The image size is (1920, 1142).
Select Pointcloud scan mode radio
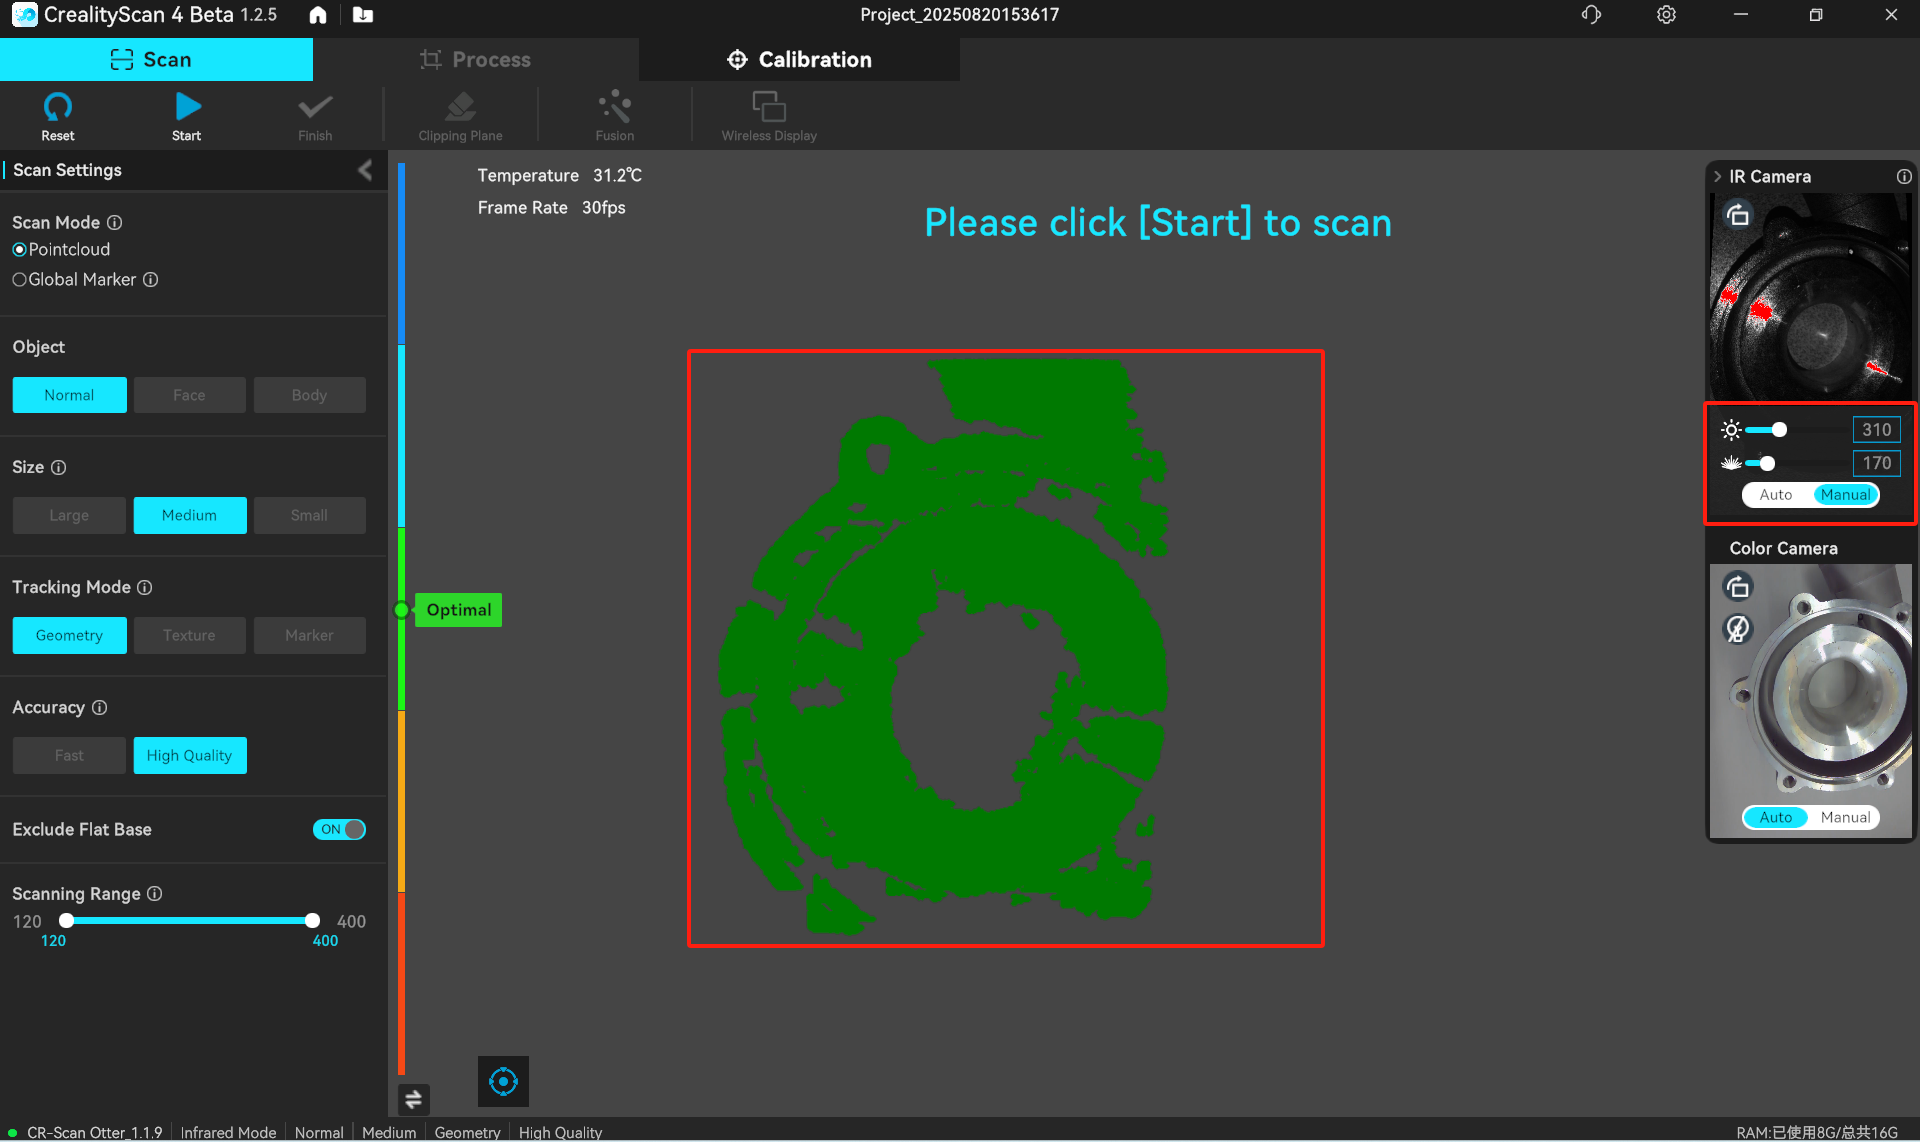pos(20,250)
